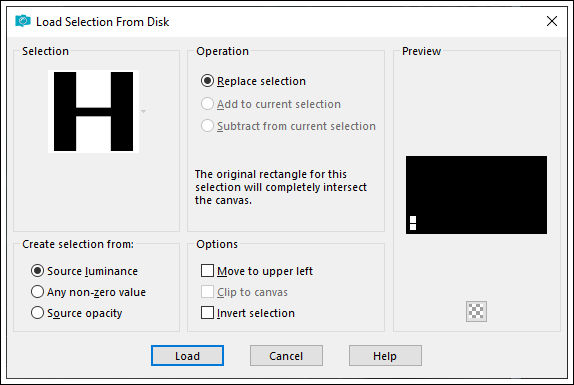Click the H selection thumbnail
Viewport: 574px width, 385px height.
[94, 111]
